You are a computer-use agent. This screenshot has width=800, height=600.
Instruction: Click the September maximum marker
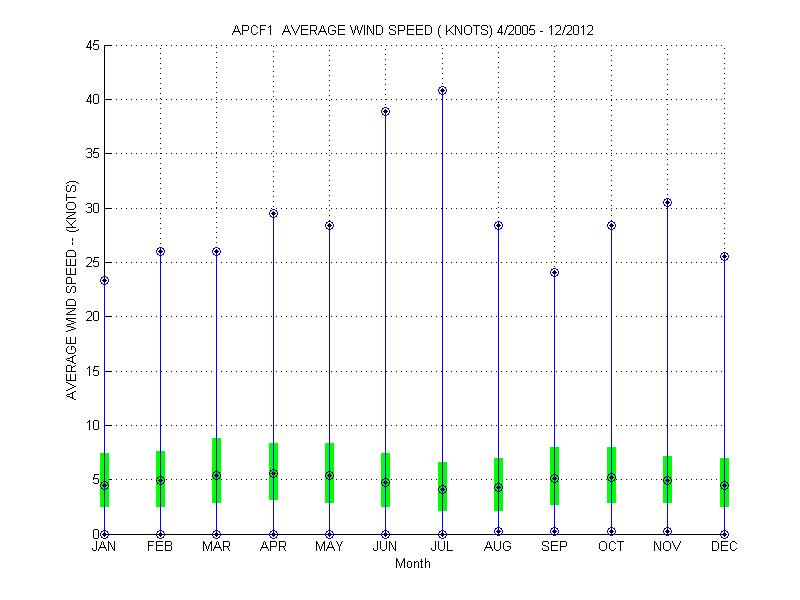click(x=555, y=273)
